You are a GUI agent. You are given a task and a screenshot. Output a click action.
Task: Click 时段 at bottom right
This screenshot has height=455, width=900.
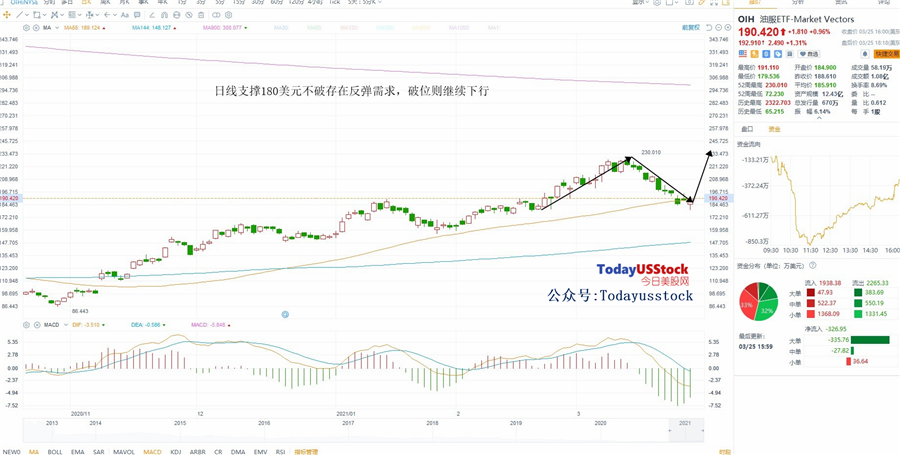tap(724, 452)
